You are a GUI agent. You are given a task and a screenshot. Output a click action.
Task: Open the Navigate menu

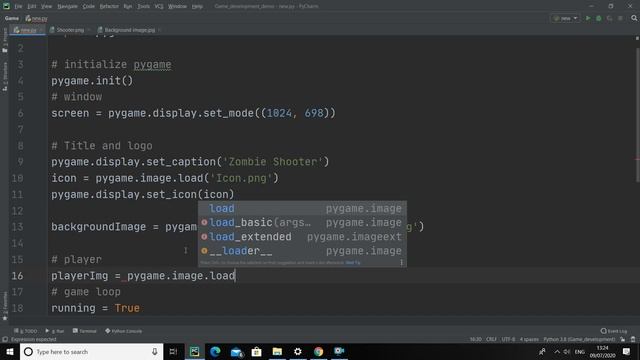[x=67, y=7]
